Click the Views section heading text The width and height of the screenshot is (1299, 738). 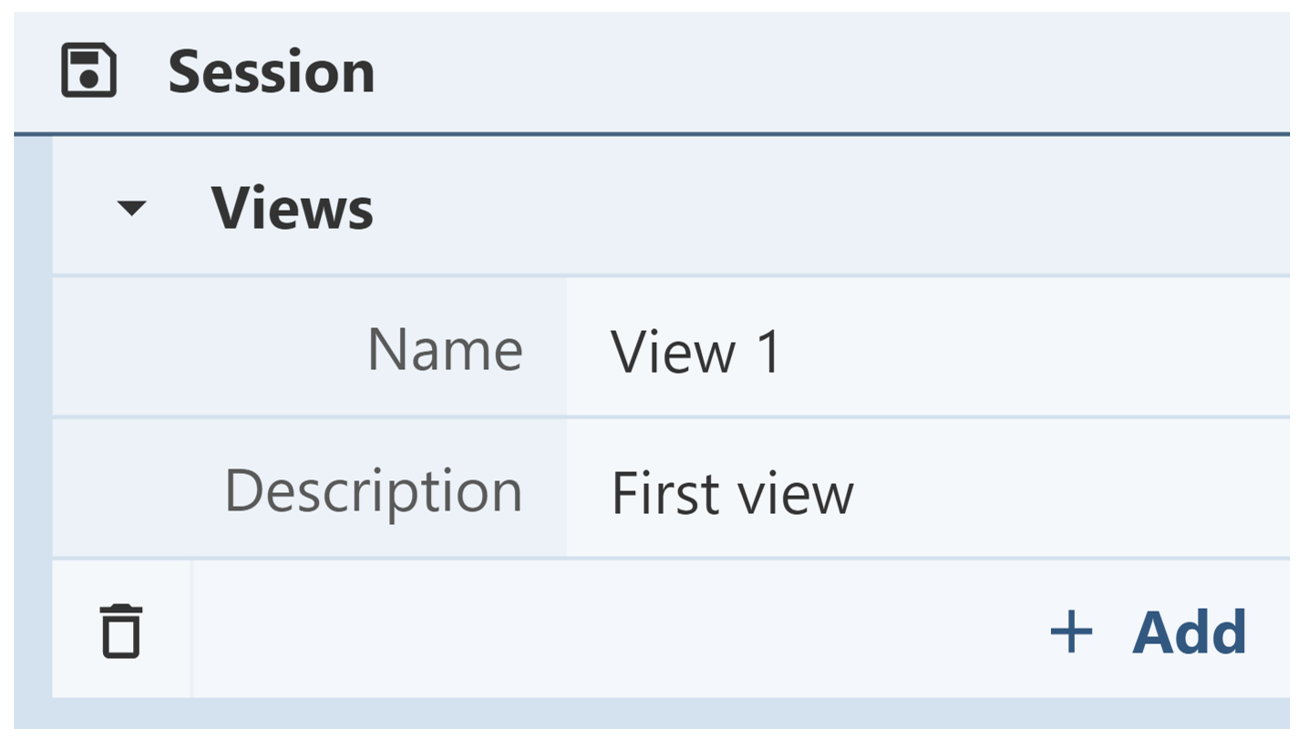[x=292, y=208]
